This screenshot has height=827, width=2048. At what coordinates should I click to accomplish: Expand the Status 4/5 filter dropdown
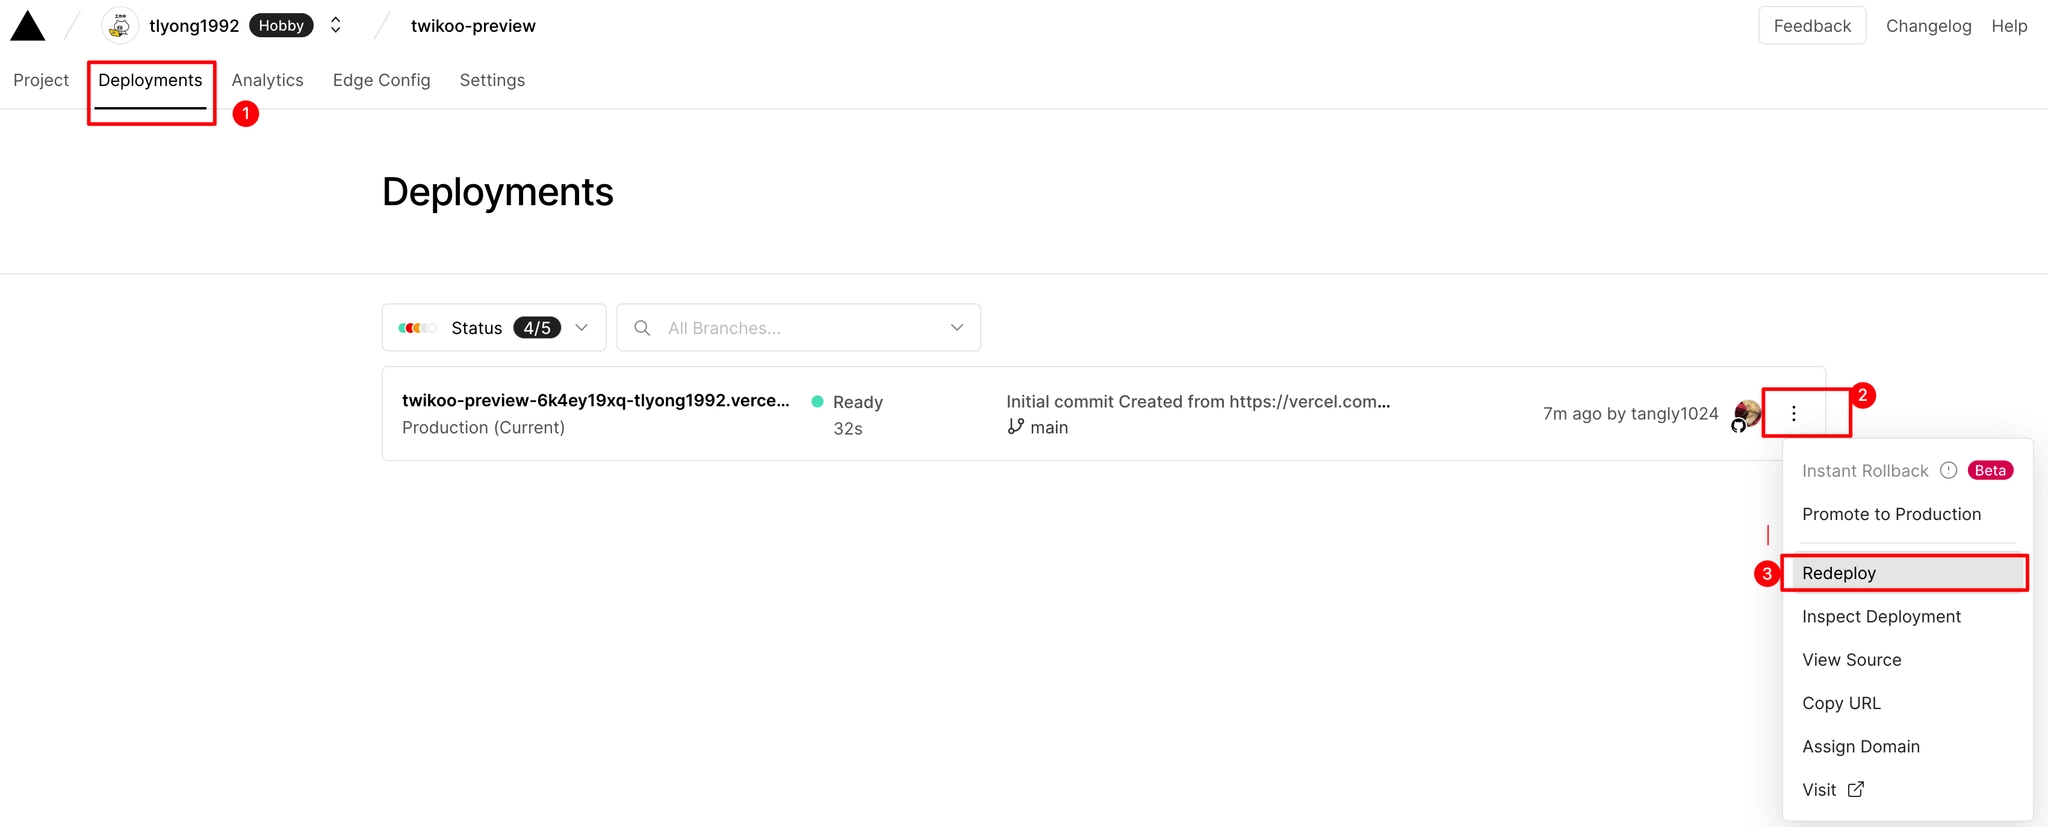(x=494, y=328)
